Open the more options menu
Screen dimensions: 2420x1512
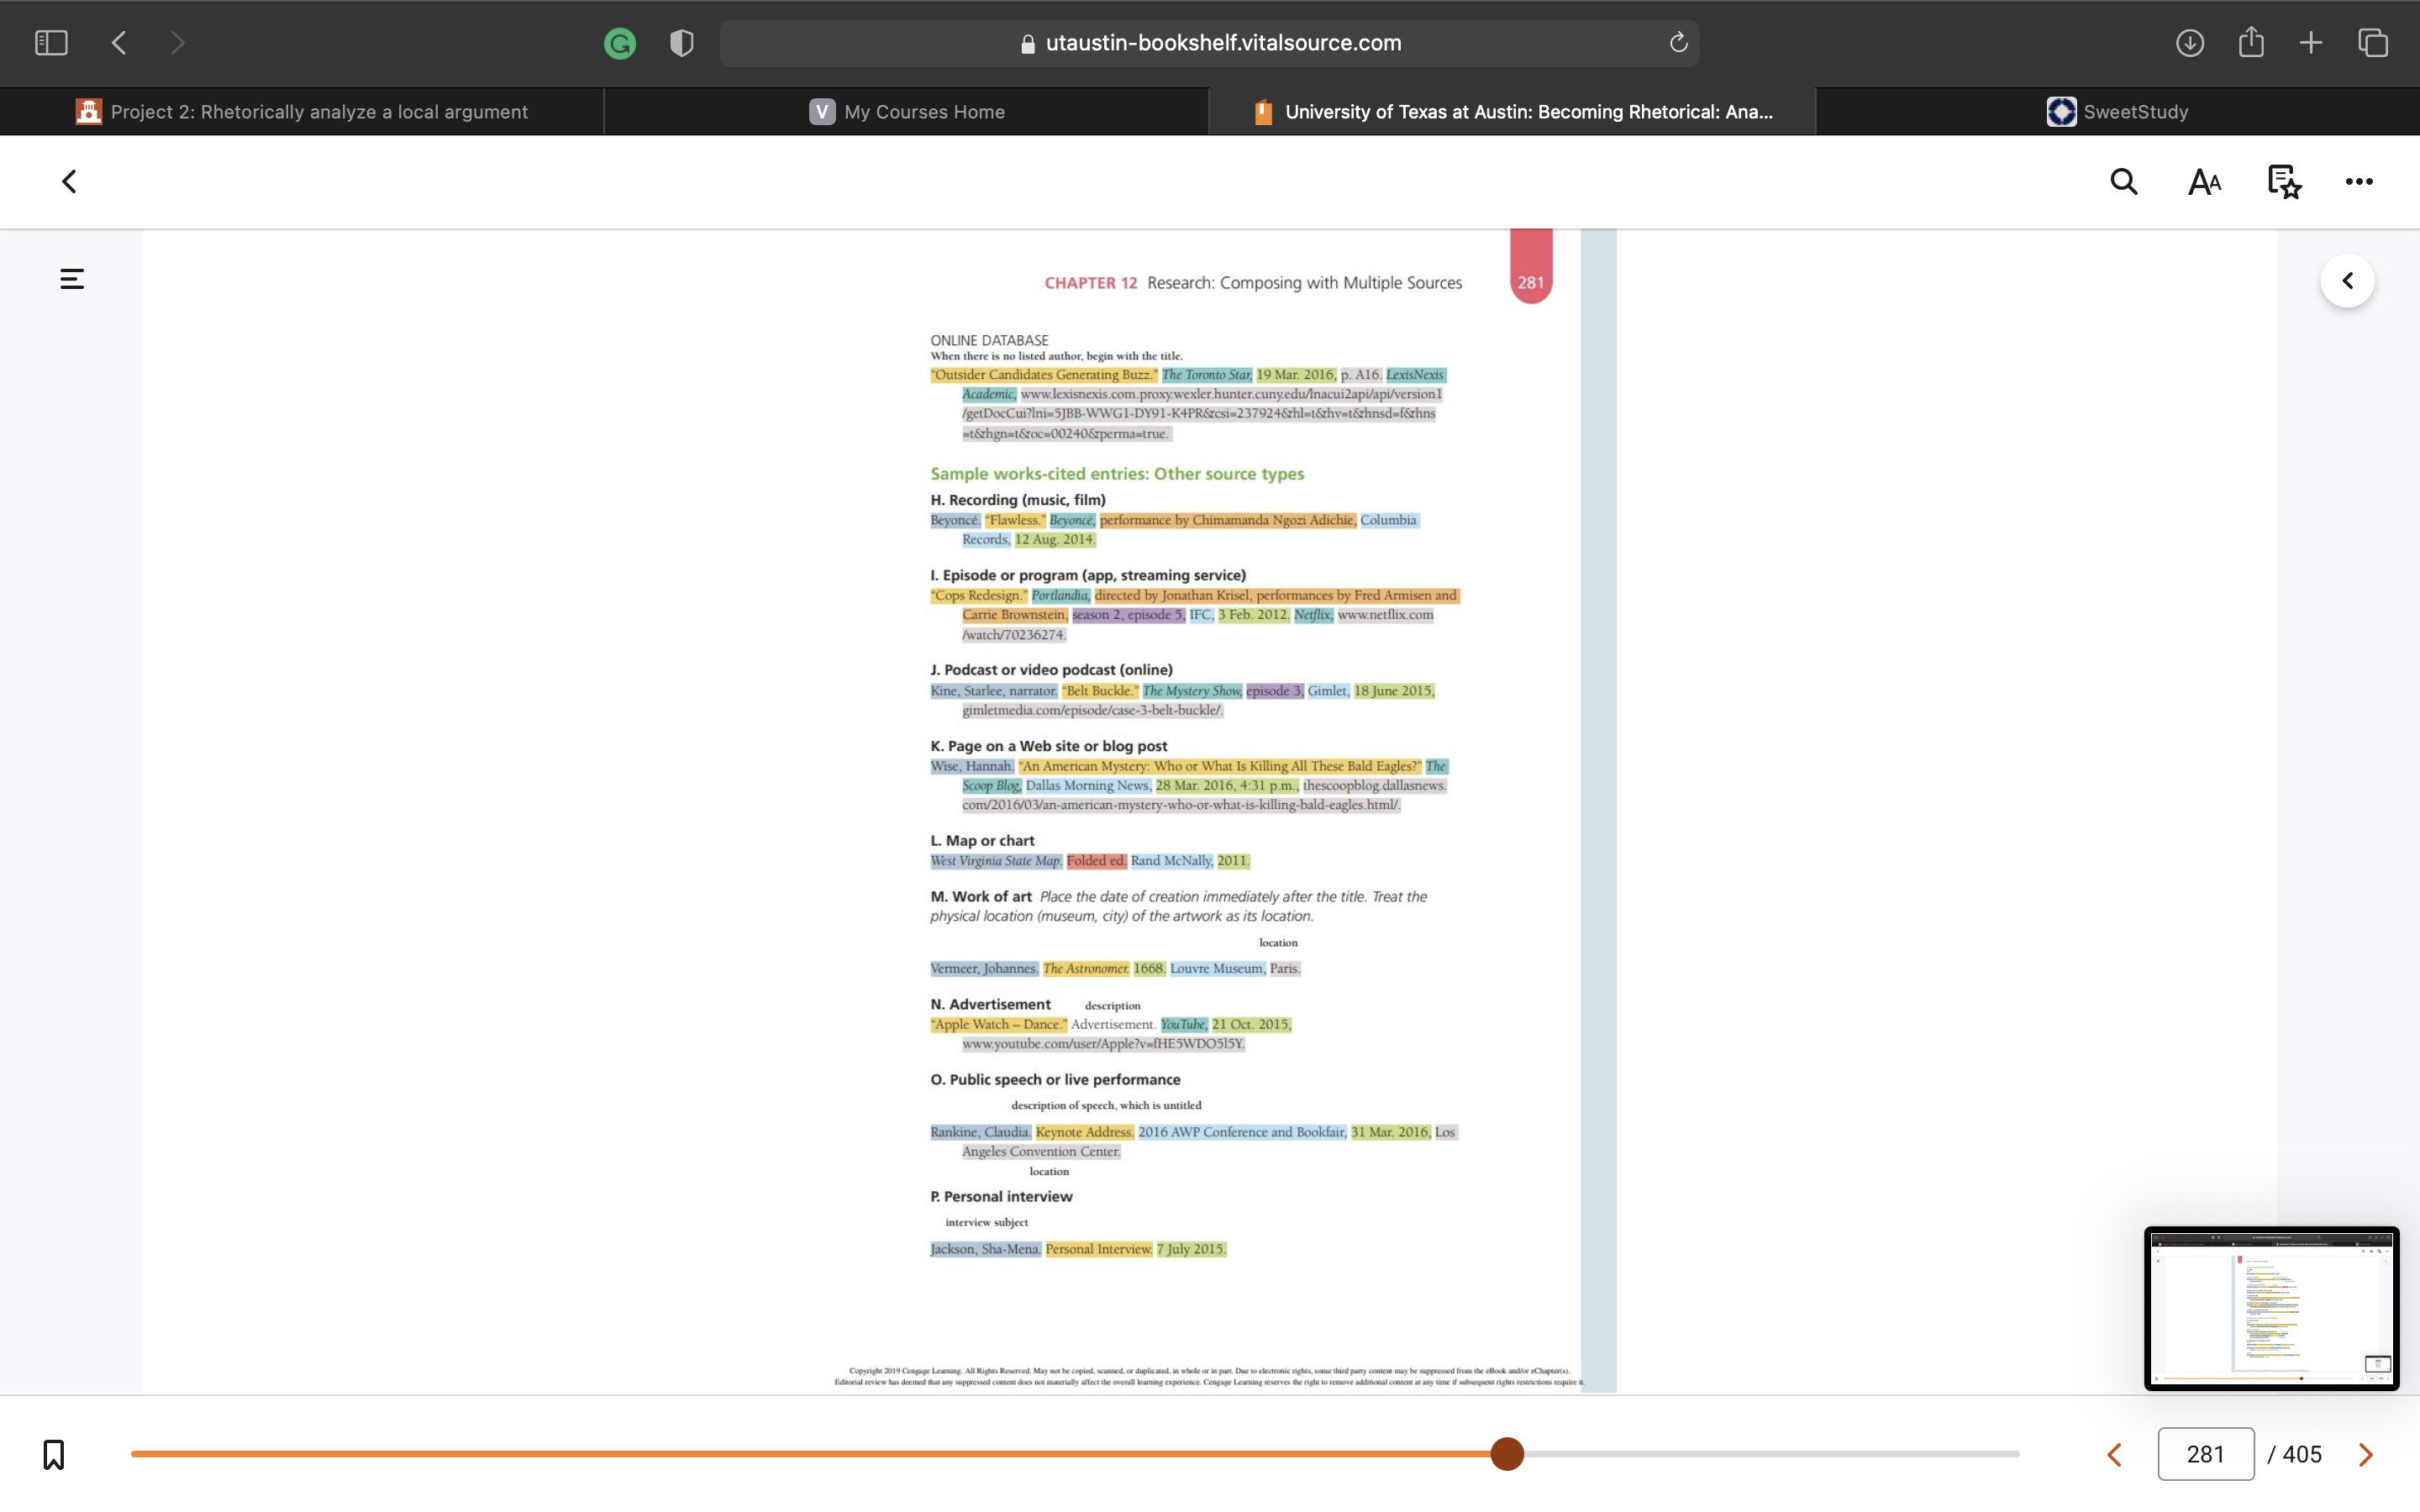(2359, 182)
